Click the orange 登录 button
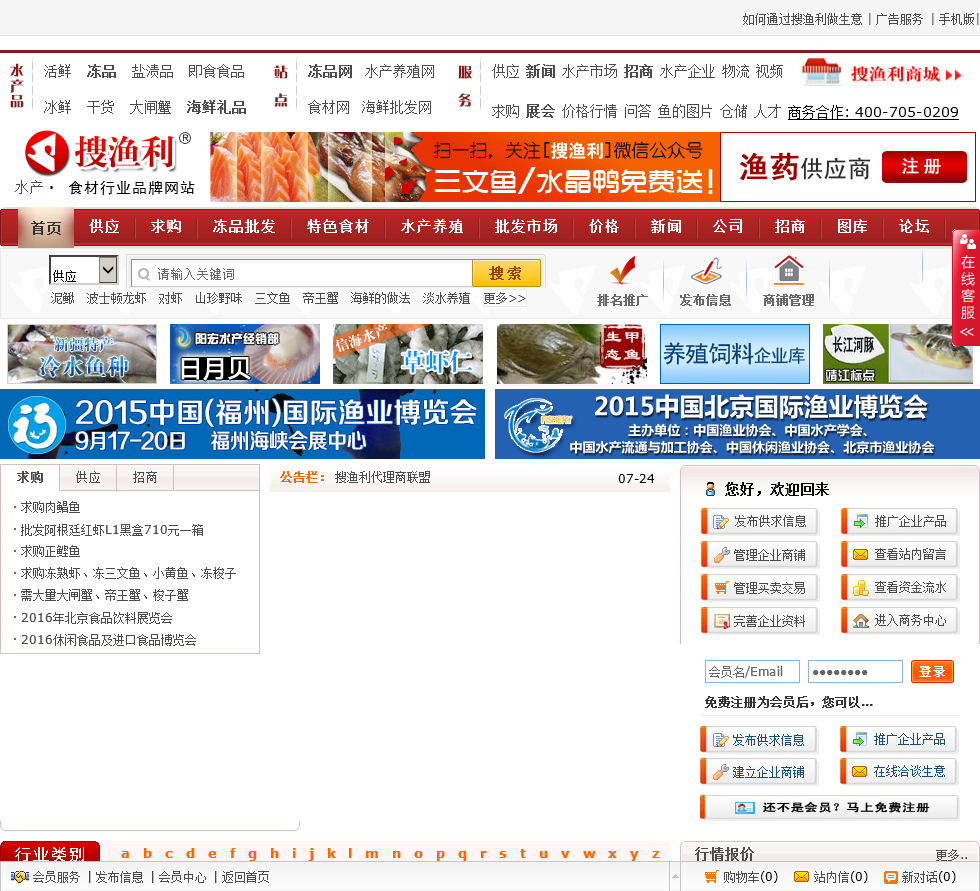Viewport: 980px width, 891px height. (932, 672)
